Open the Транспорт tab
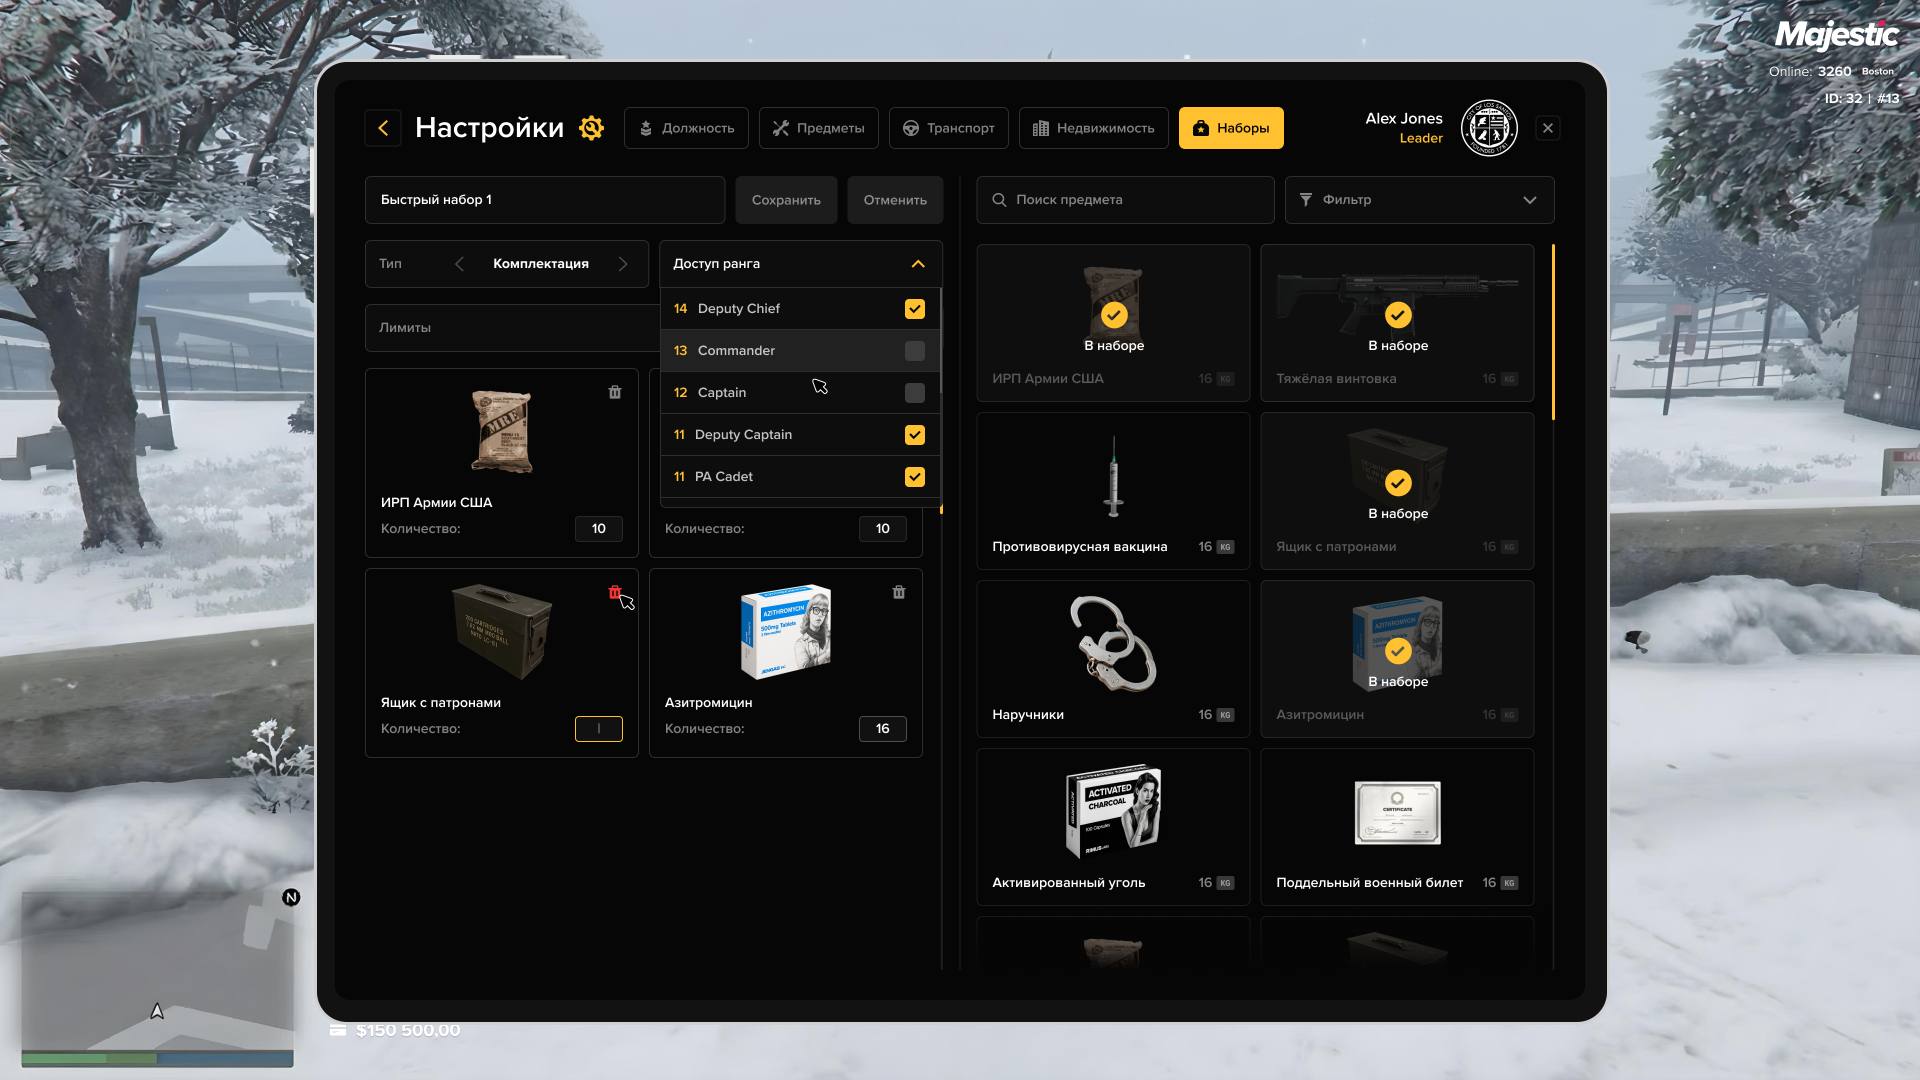This screenshot has height=1080, width=1920. (948, 128)
